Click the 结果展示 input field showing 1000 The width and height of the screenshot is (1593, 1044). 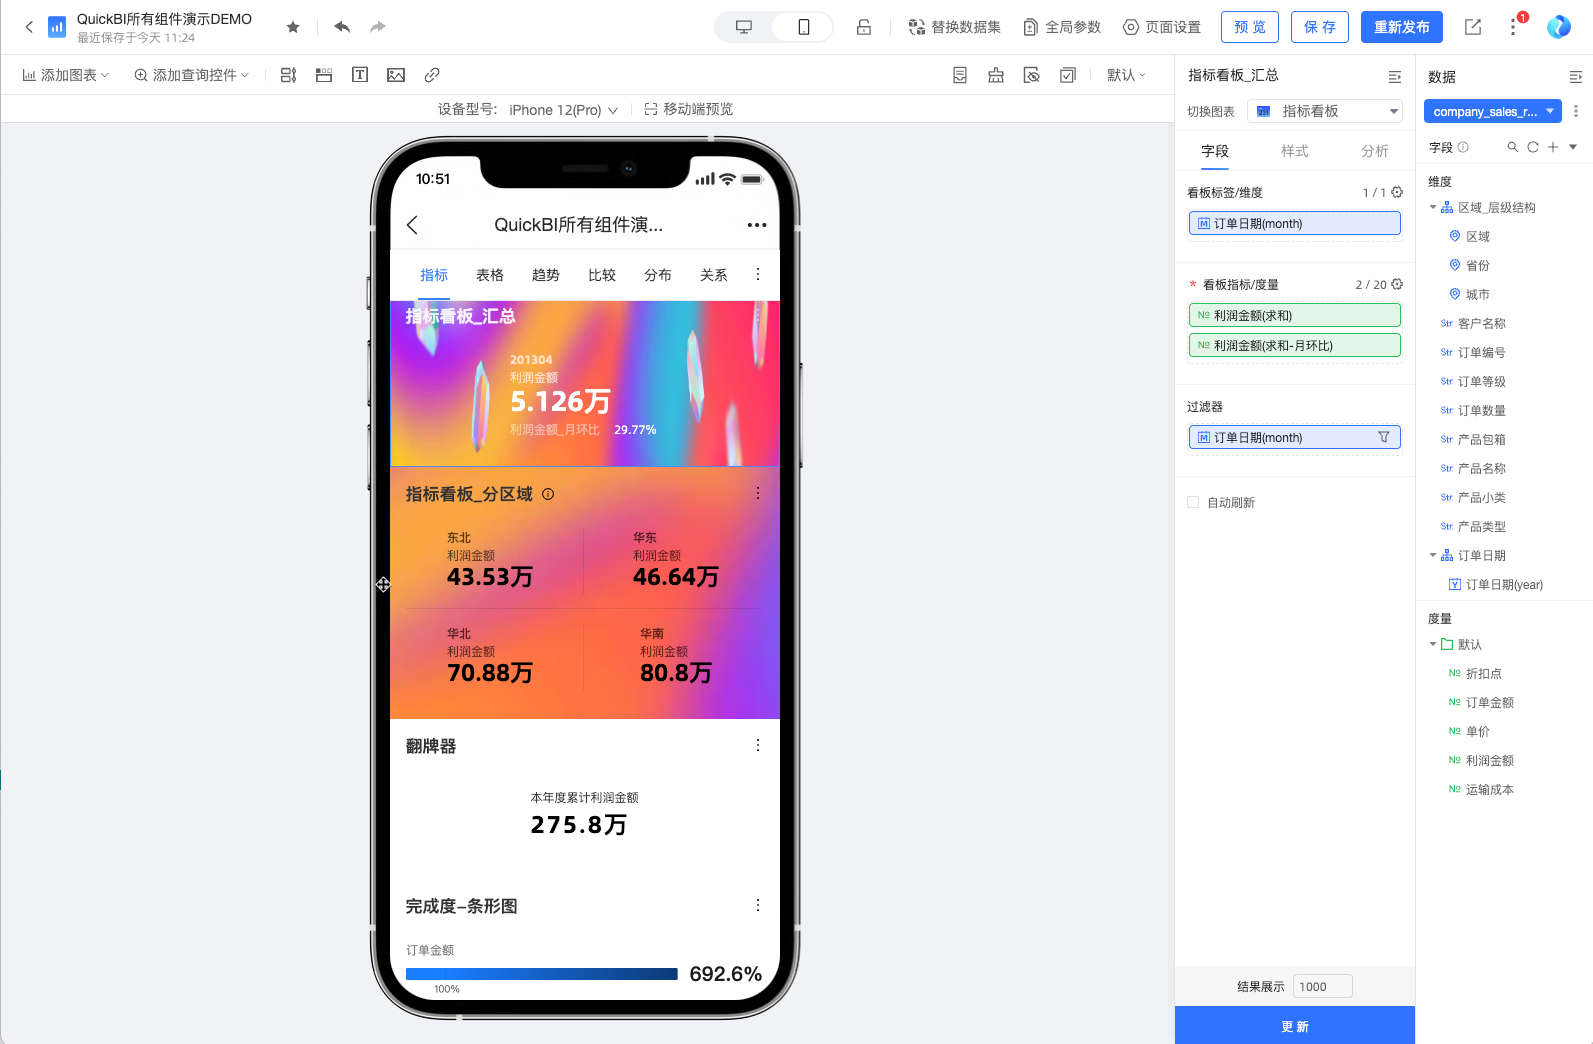(1322, 986)
